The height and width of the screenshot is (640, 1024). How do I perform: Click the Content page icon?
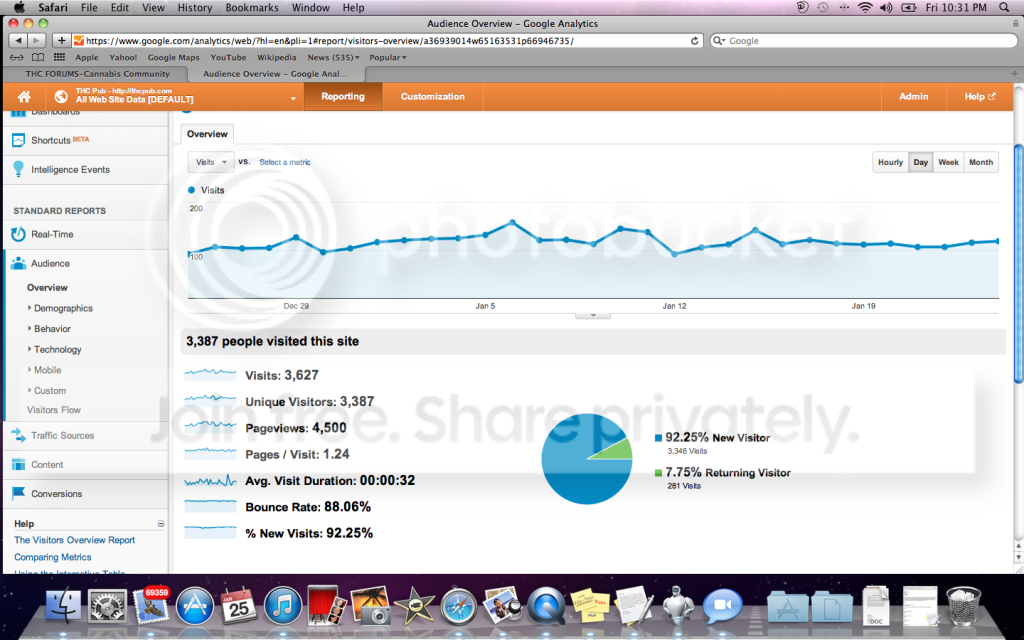18,464
